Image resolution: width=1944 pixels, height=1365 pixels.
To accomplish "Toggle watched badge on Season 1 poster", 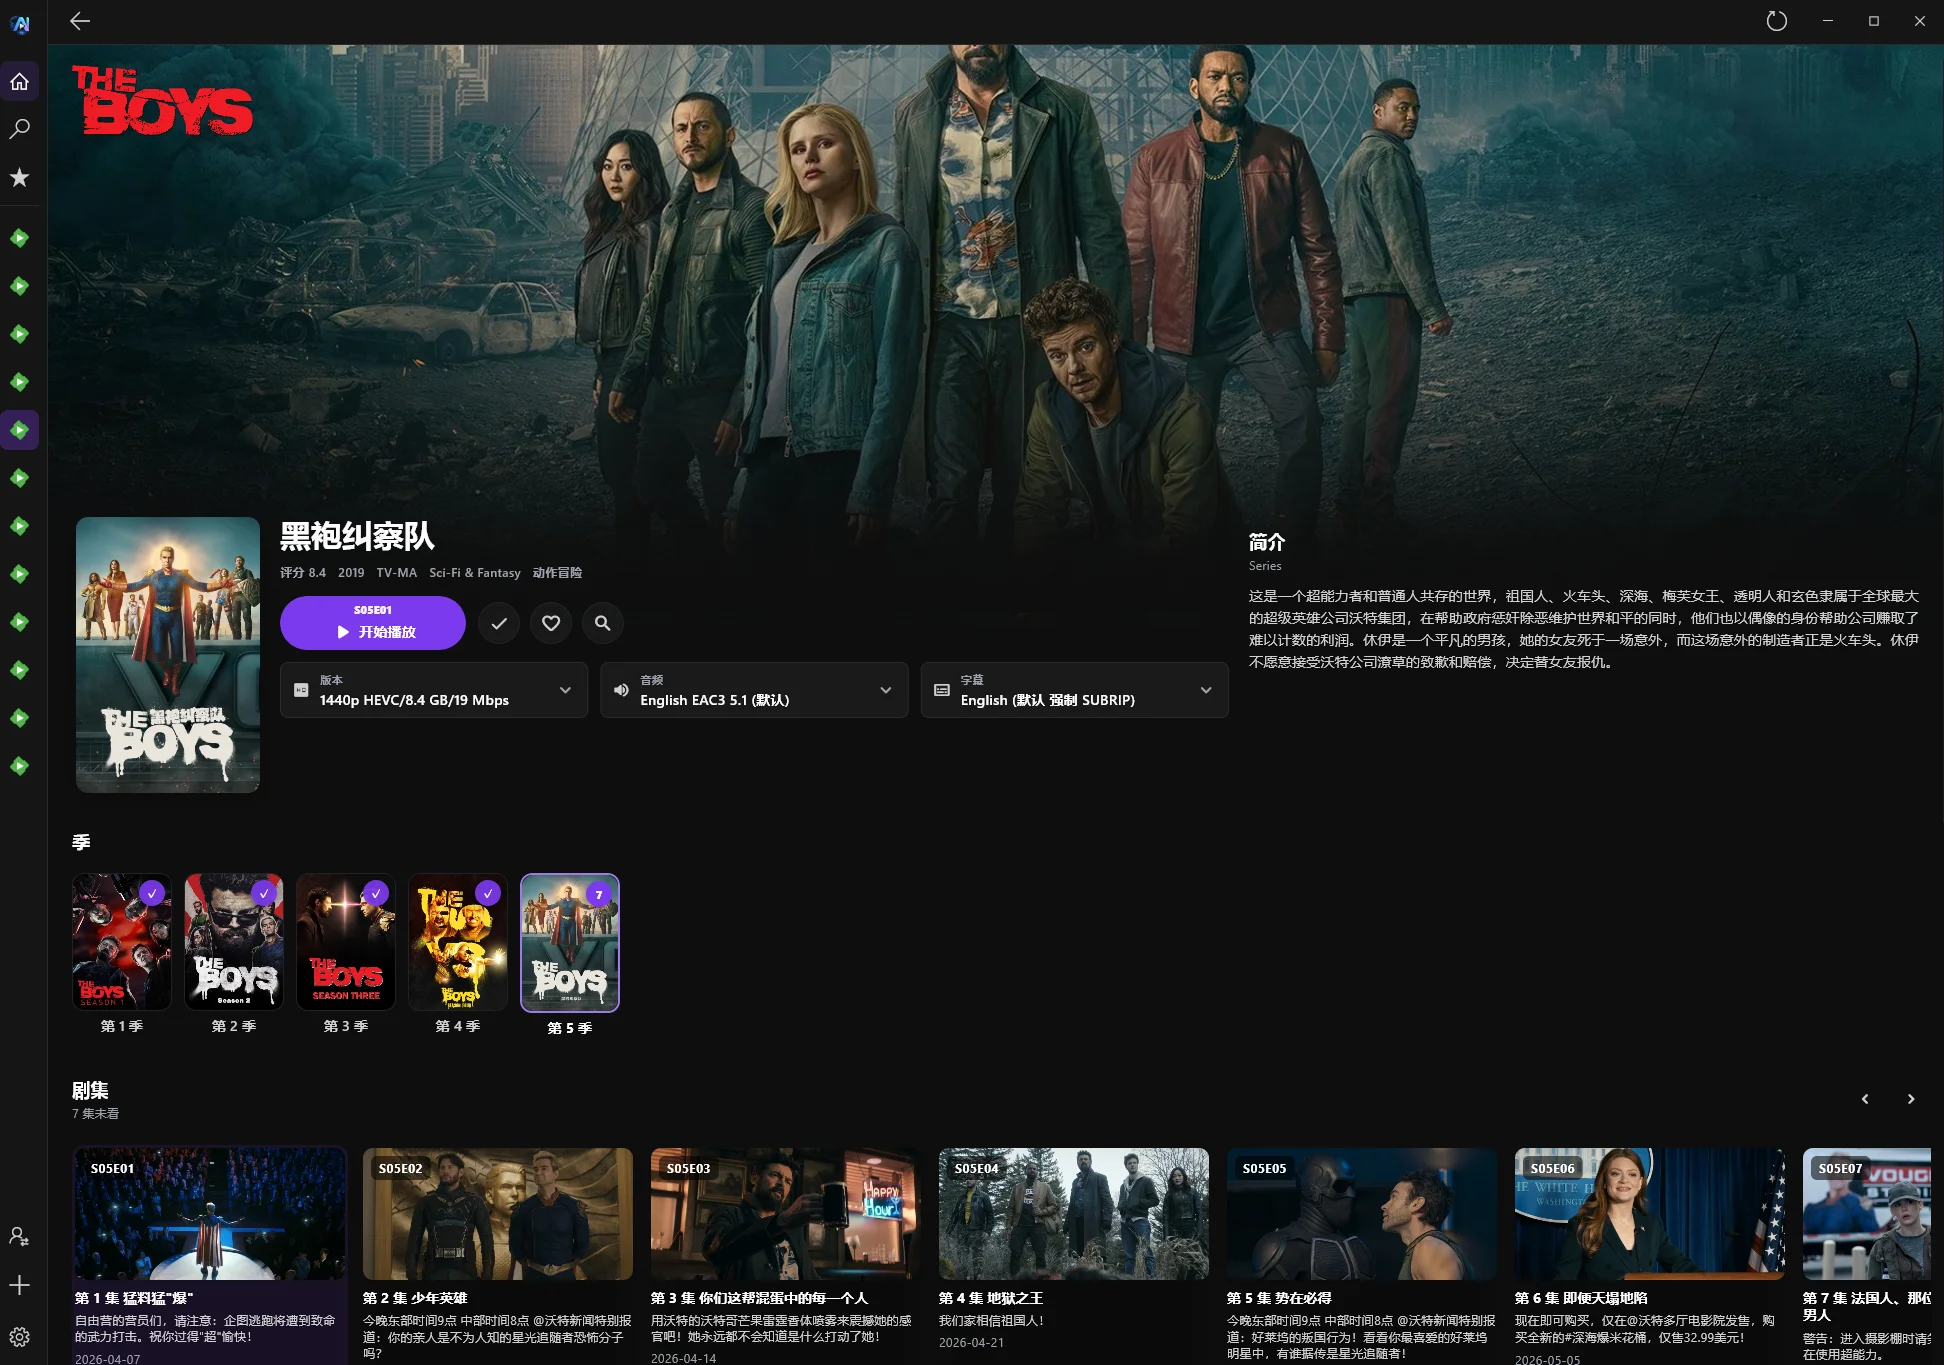I will 152,893.
